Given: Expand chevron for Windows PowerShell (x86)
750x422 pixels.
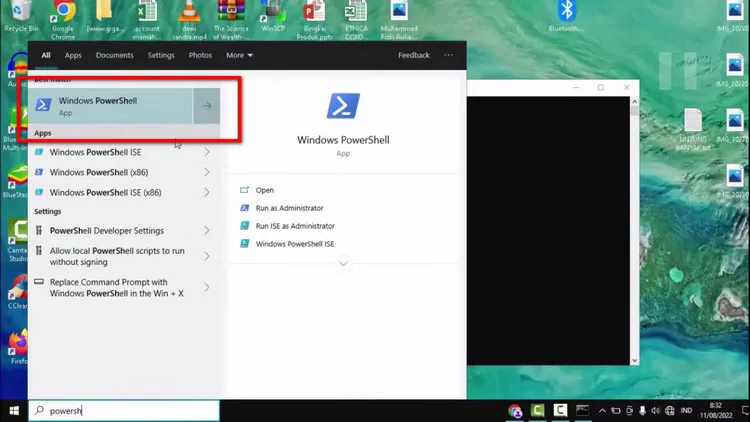Looking at the screenshot, I should (207, 172).
